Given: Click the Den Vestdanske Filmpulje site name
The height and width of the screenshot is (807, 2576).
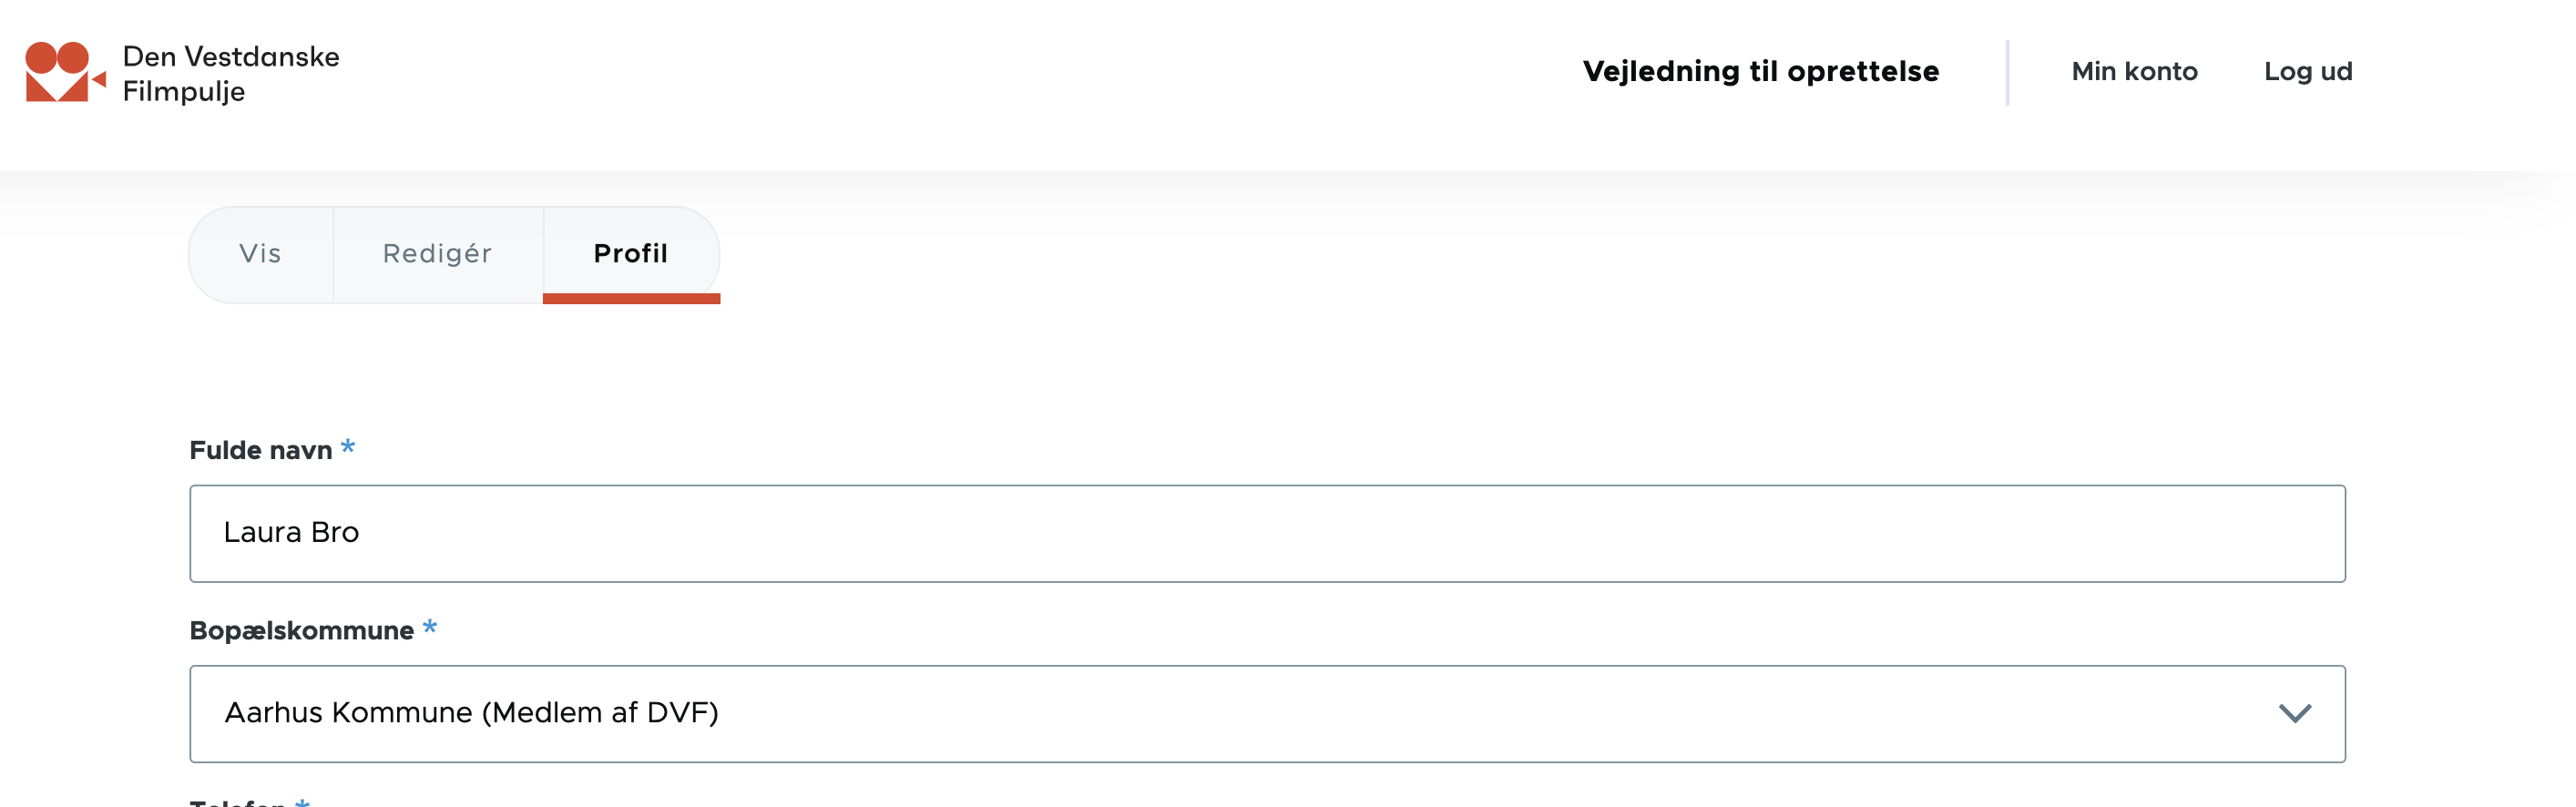Looking at the screenshot, I should click(231, 73).
